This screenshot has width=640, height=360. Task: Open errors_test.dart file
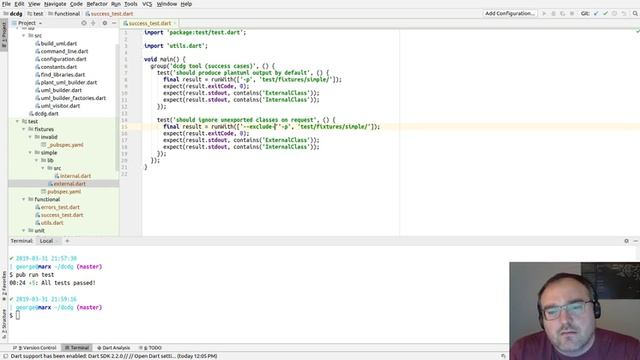pyautogui.click(x=58, y=207)
